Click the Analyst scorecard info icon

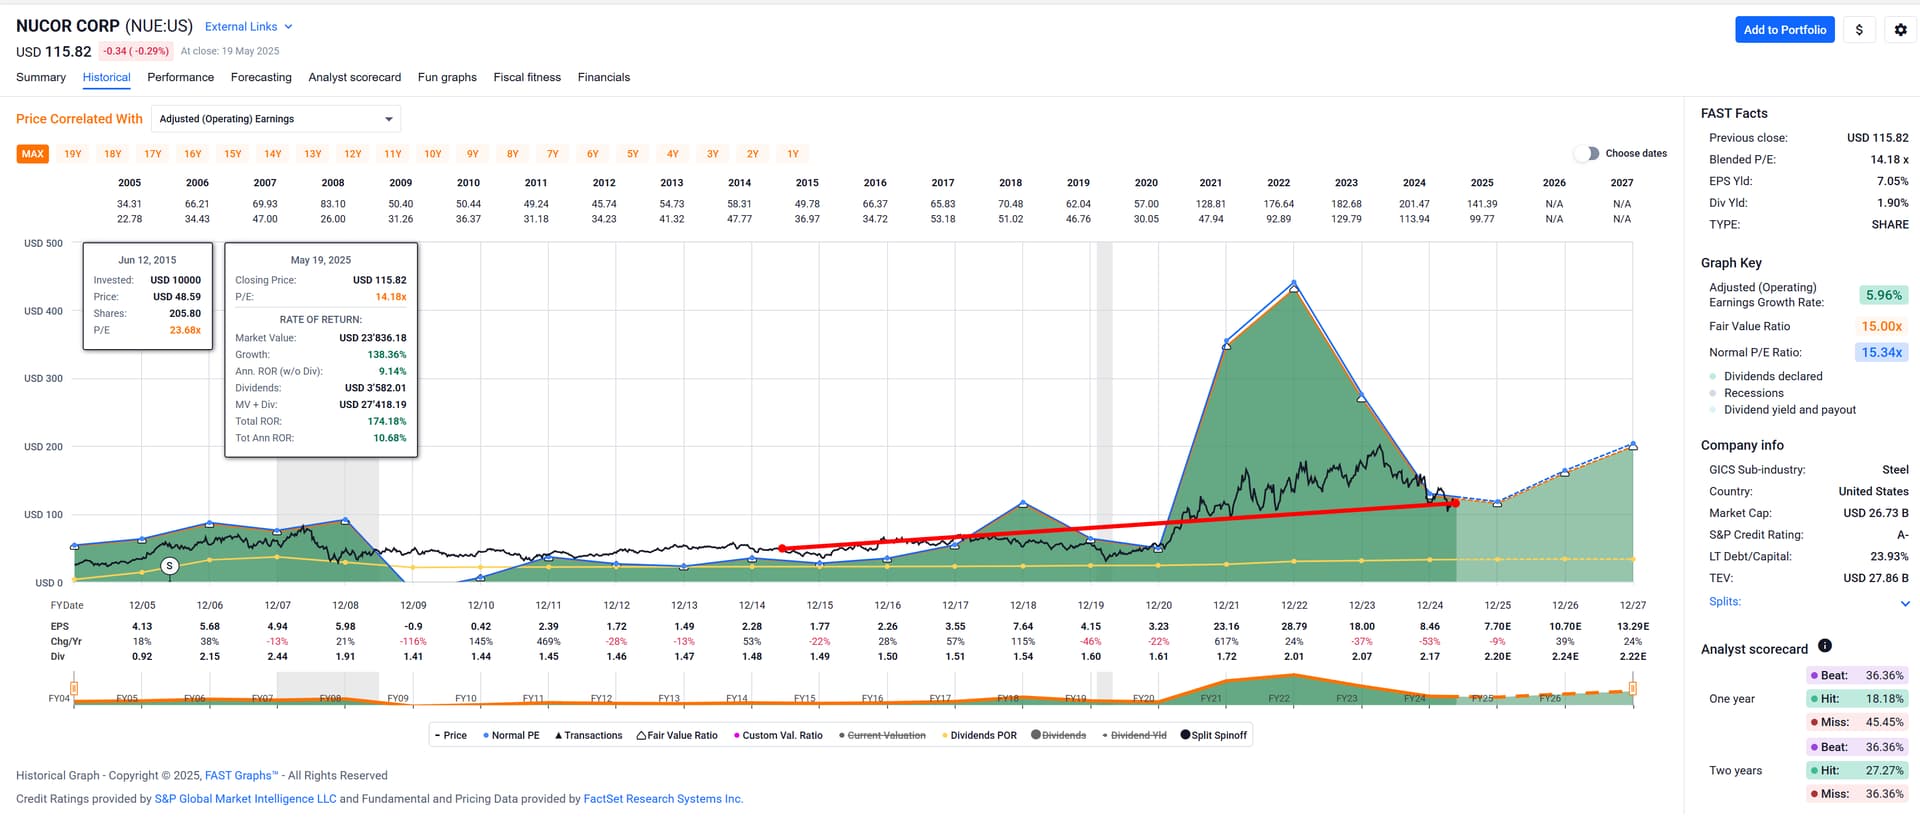pyautogui.click(x=1824, y=646)
